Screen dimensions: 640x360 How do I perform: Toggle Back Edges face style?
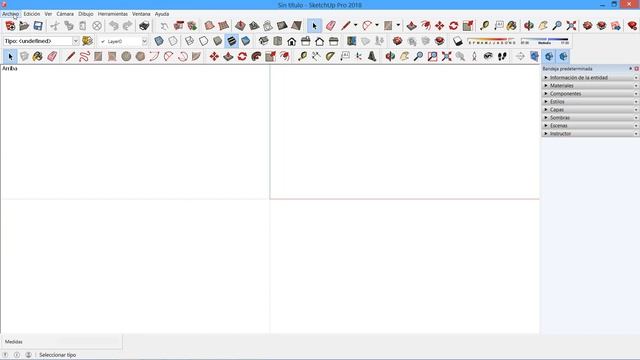coord(173,41)
